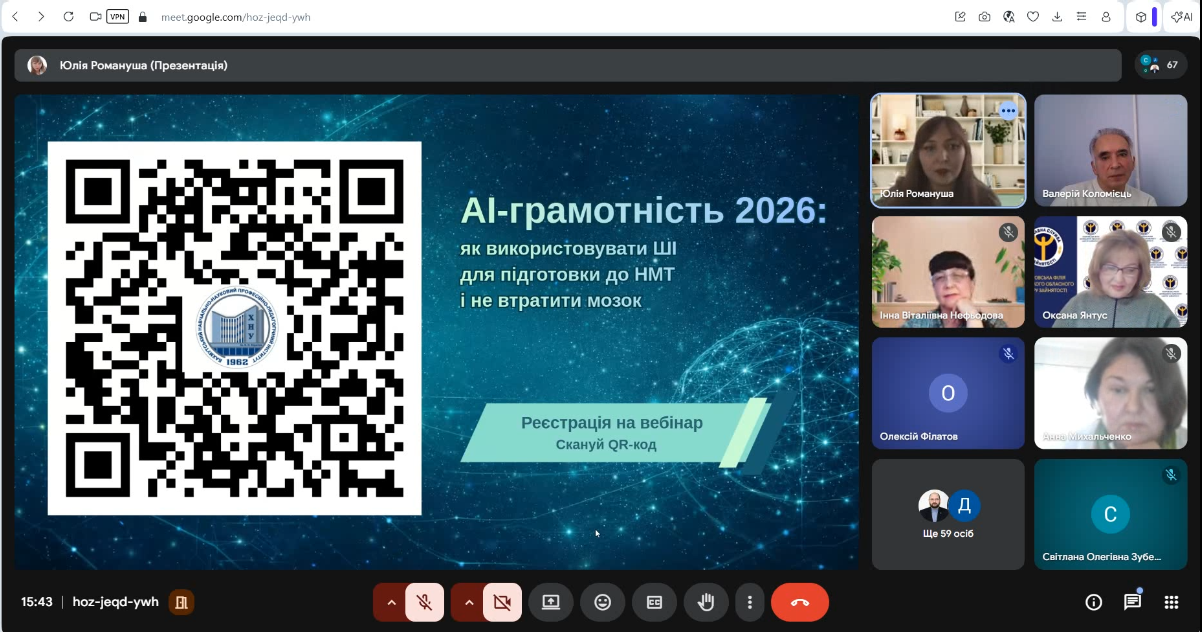Click the VPN badge in the address bar
This screenshot has width=1202, height=632.
pyautogui.click(x=117, y=17)
